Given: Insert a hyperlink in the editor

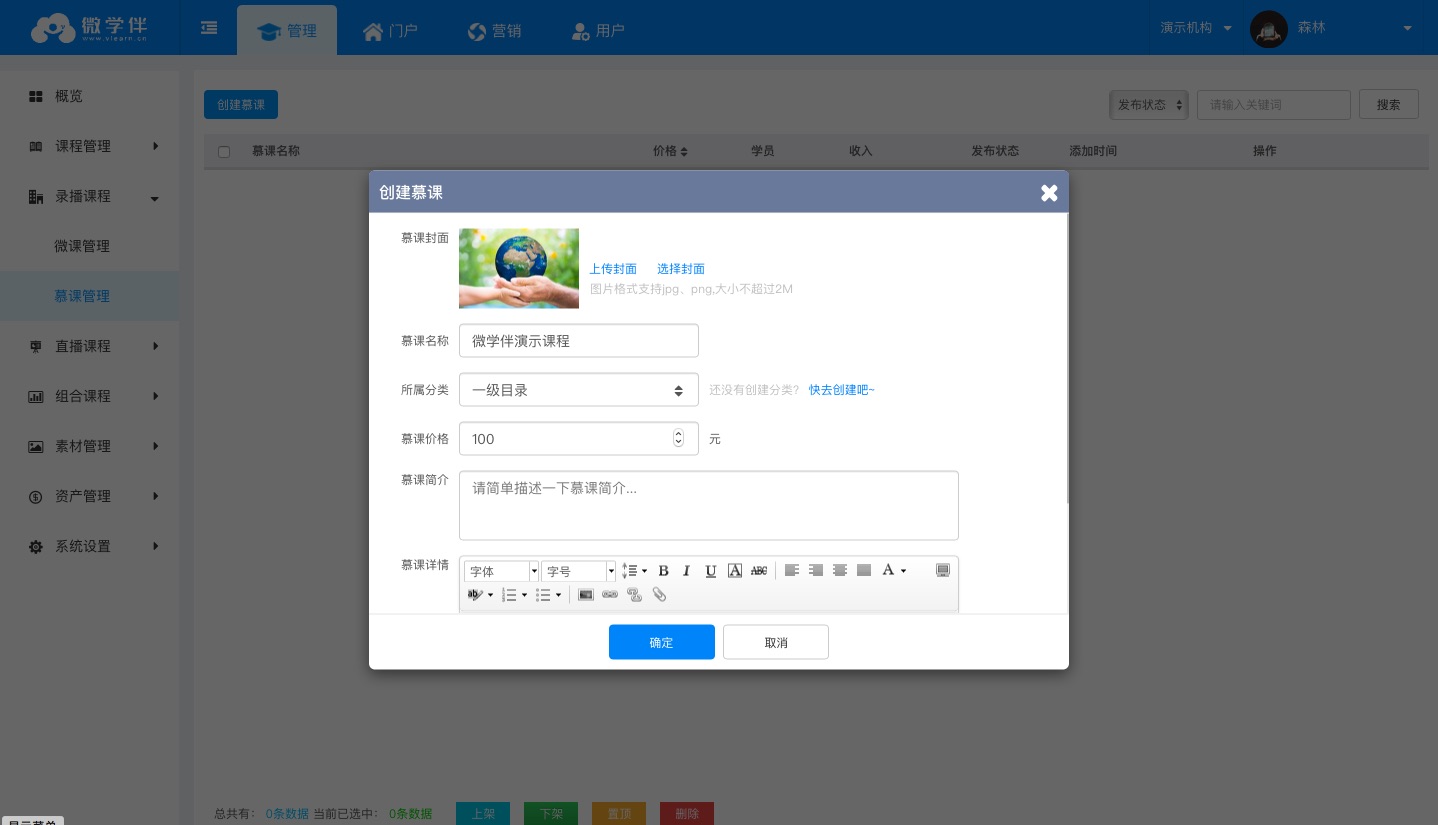Looking at the screenshot, I should pyautogui.click(x=610, y=595).
